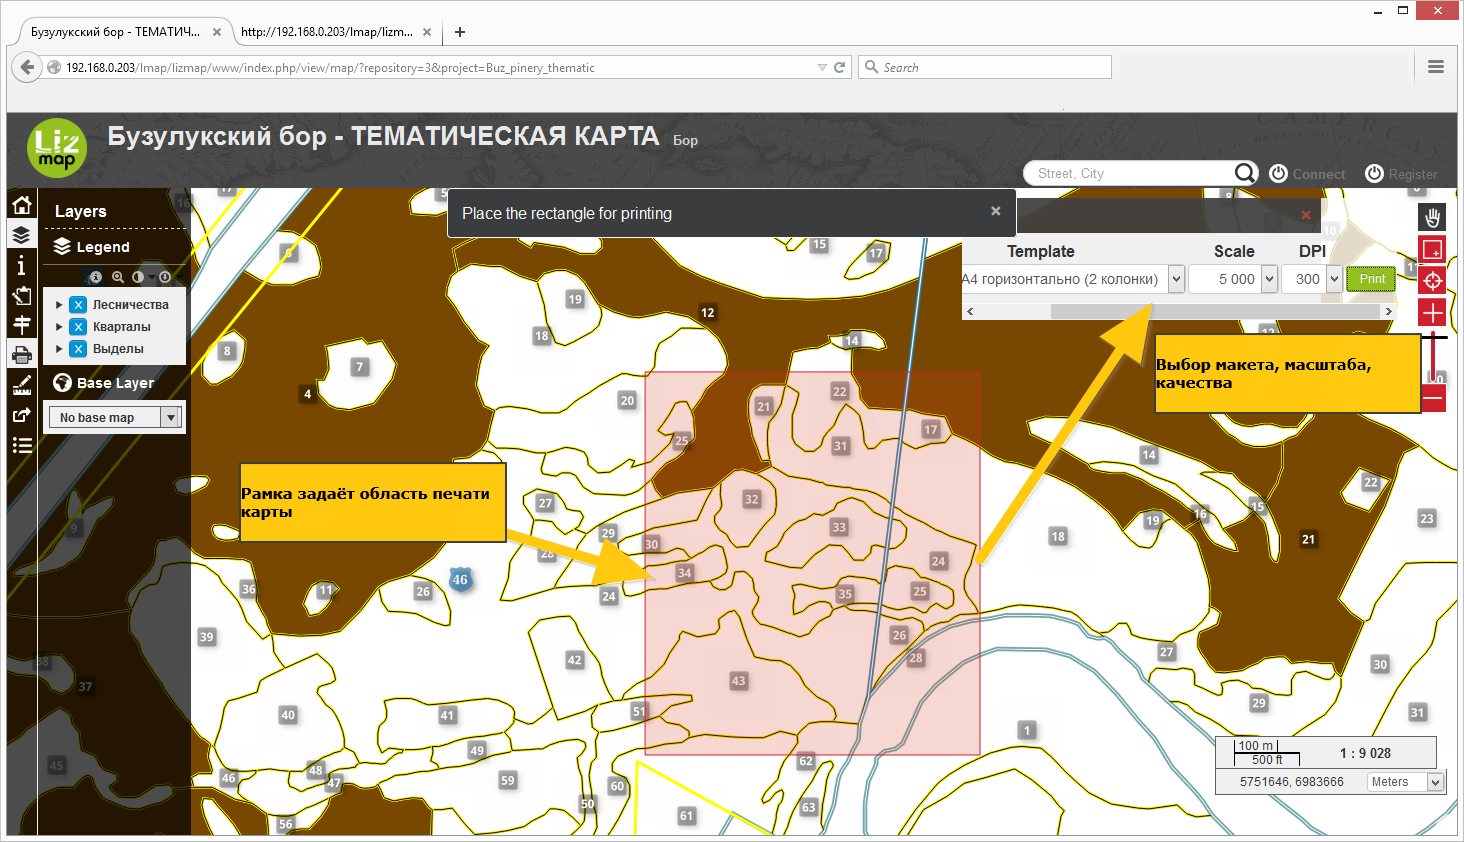The height and width of the screenshot is (842, 1464).
Task: Select the pan hand tool
Action: coord(1432,217)
